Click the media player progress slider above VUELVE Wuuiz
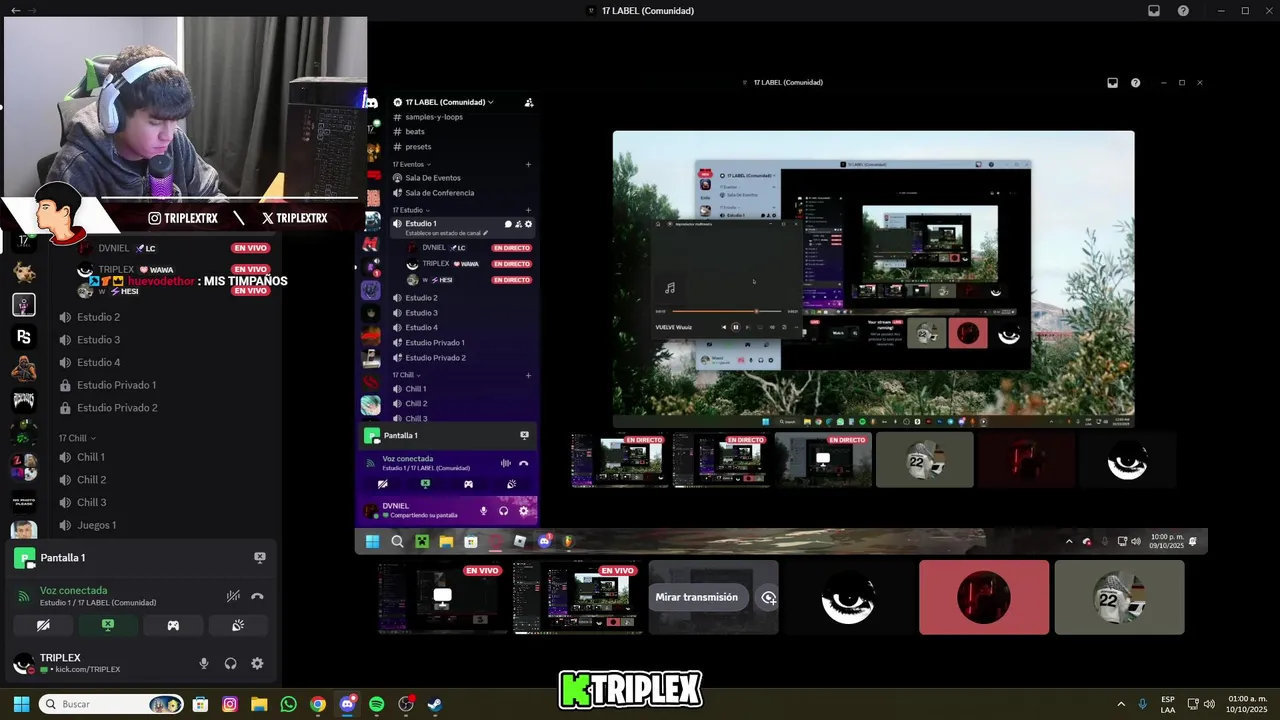The image size is (1280, 720). coord(727,311)
